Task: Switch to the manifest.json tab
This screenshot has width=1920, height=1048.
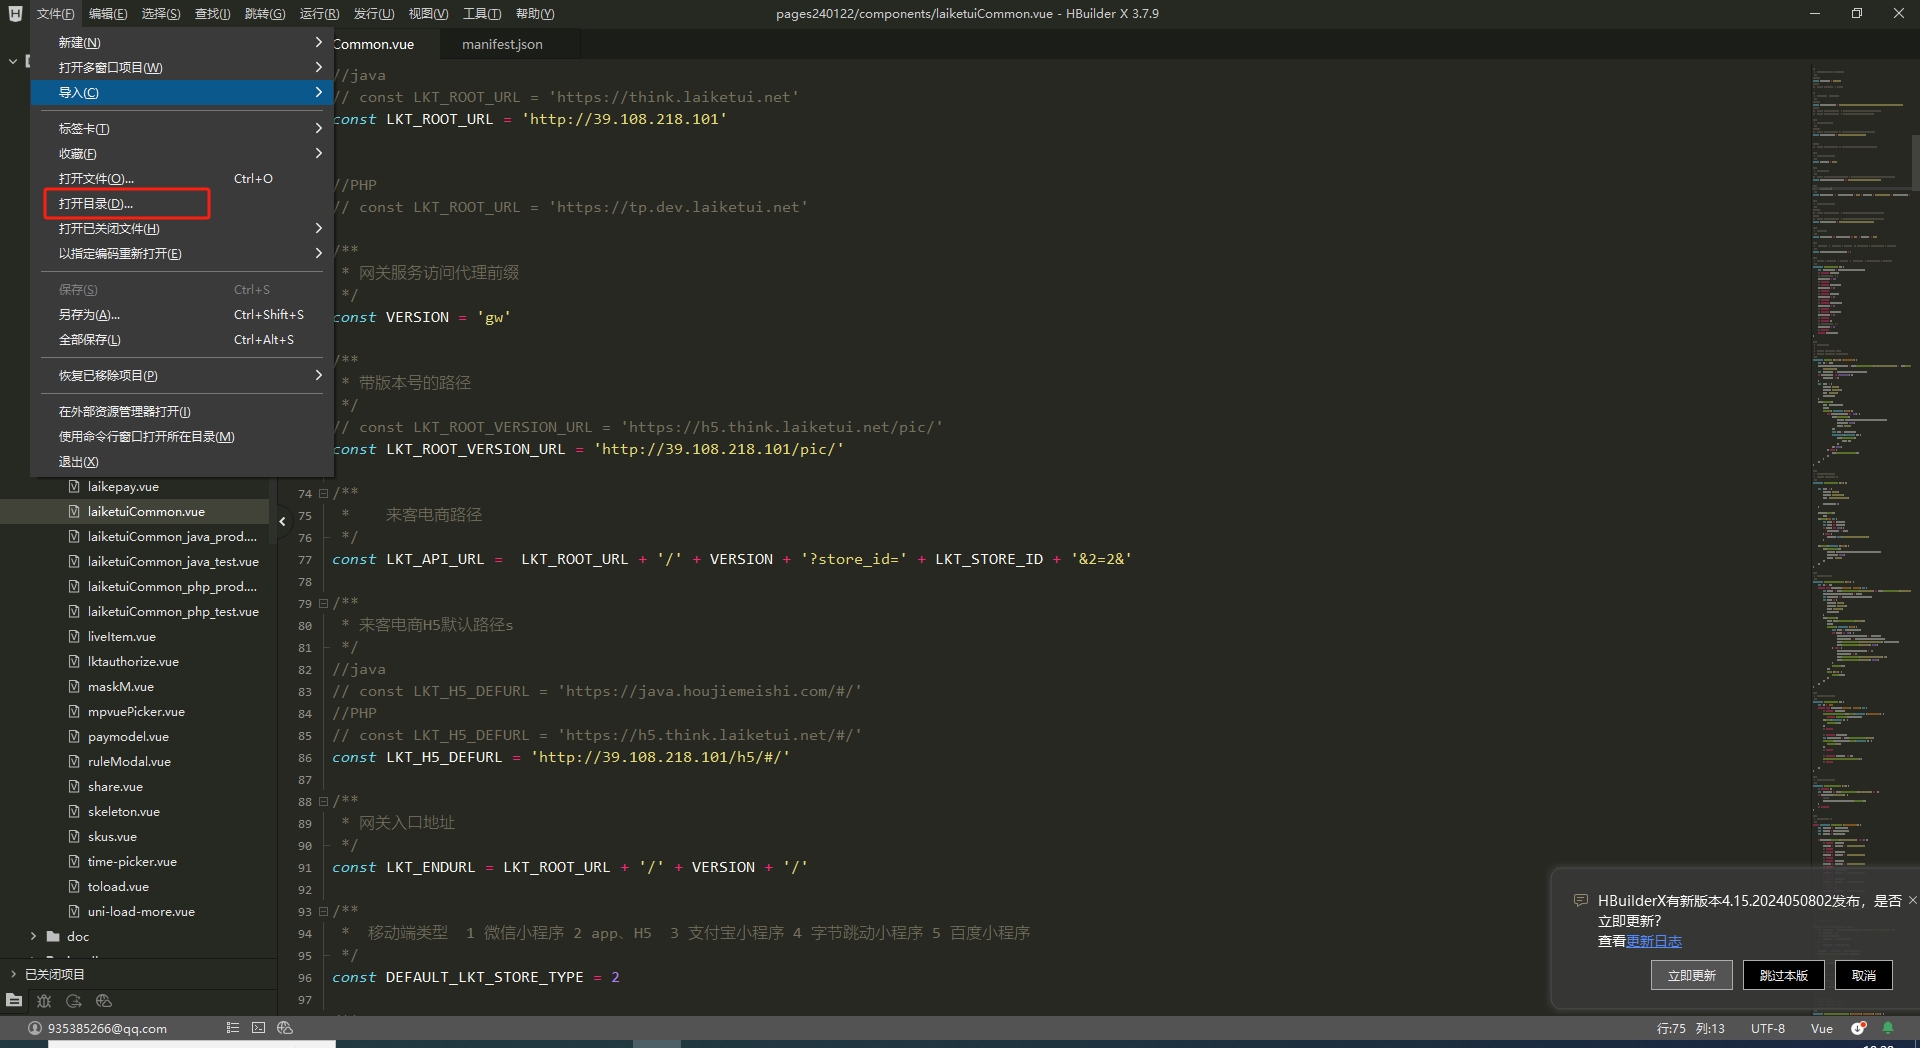Action: click(502, 44)
